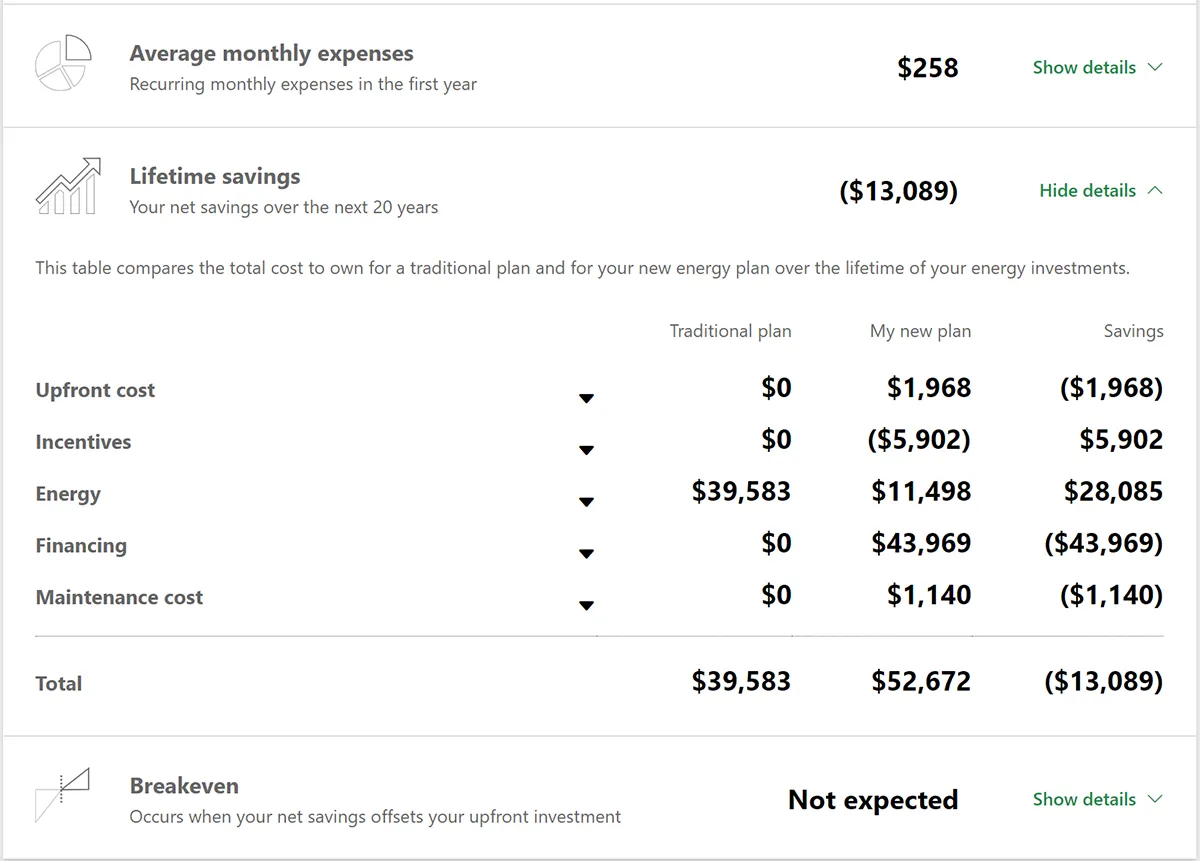Click the My new plan column header
1200x861 pixels.
[x=920, y=331]
